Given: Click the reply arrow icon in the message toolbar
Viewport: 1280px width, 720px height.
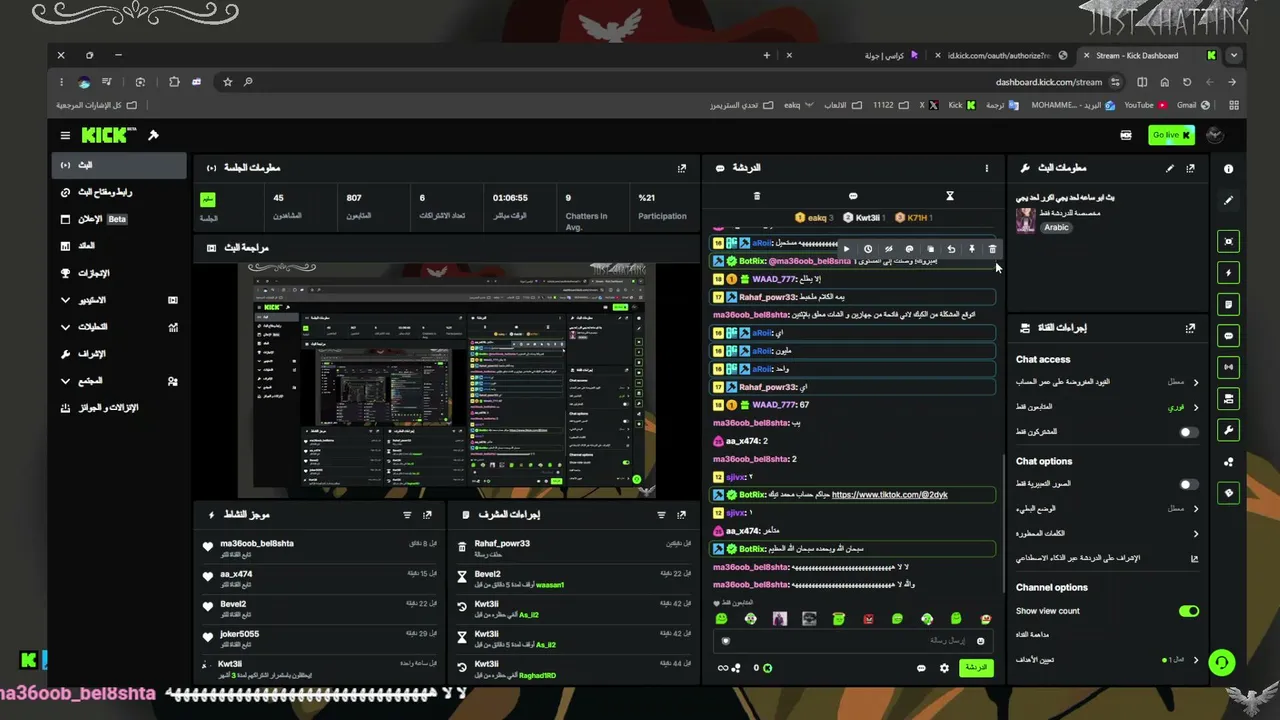Looking at the screenshot, I should (x=951, y=249).
